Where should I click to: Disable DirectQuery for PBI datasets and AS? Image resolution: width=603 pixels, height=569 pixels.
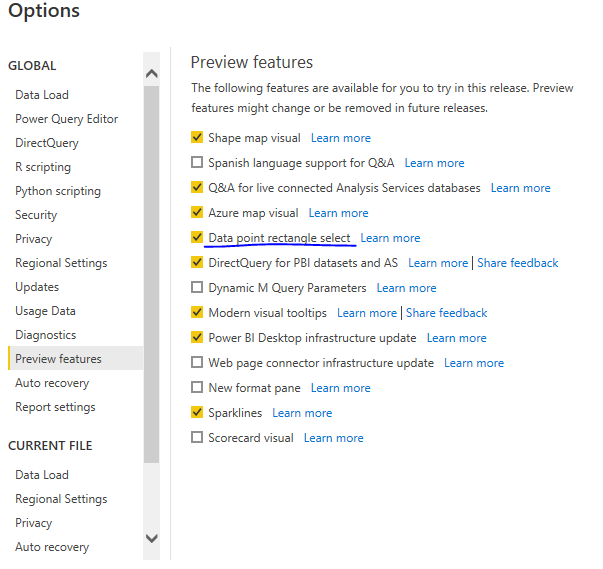[197, 262]
